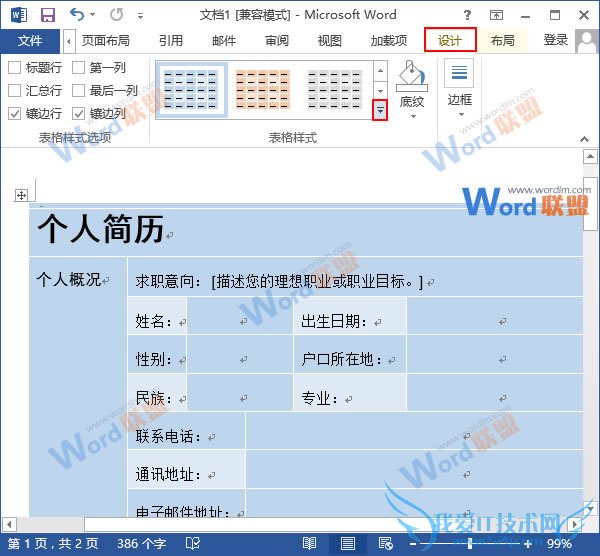The image size is (600, 556).
Task: Open the 文件 (File) menu
Action: 30,41
